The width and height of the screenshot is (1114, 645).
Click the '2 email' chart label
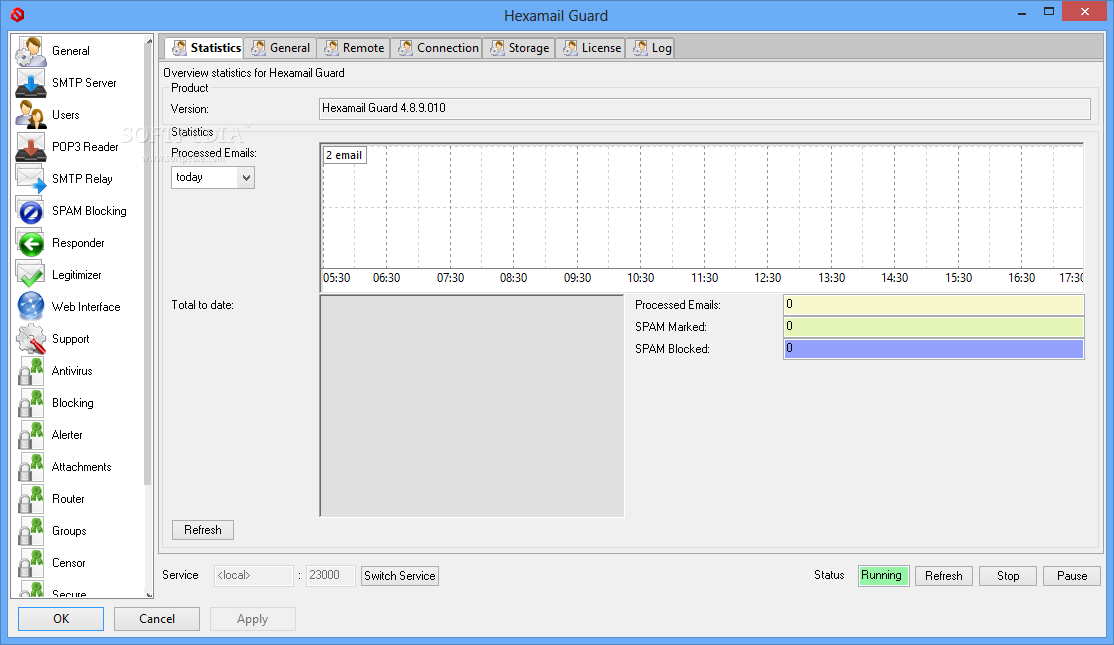point(345,156)
